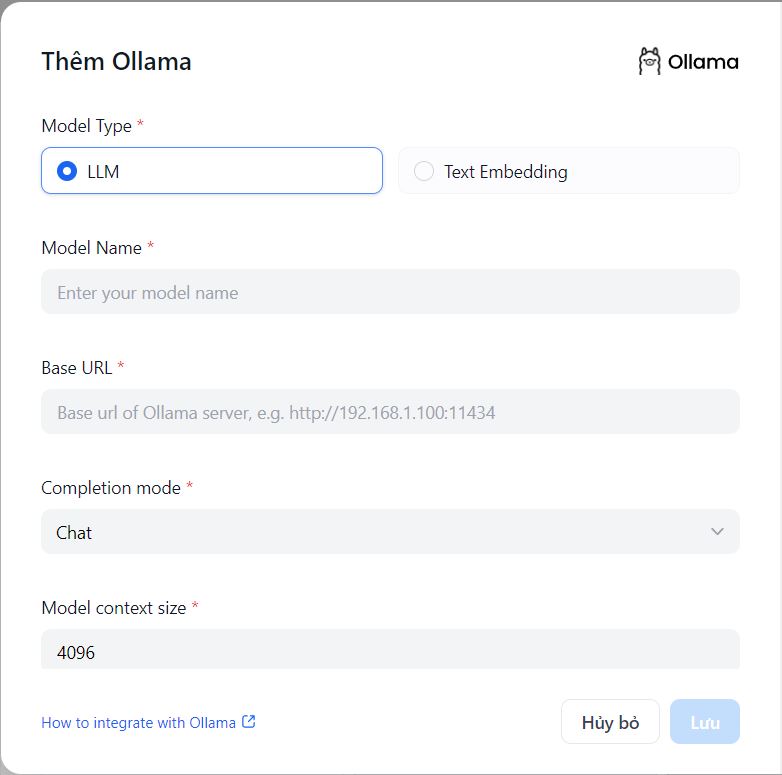Click the Base URL label
The image size is (782, 775).
(x=76, y=368)
